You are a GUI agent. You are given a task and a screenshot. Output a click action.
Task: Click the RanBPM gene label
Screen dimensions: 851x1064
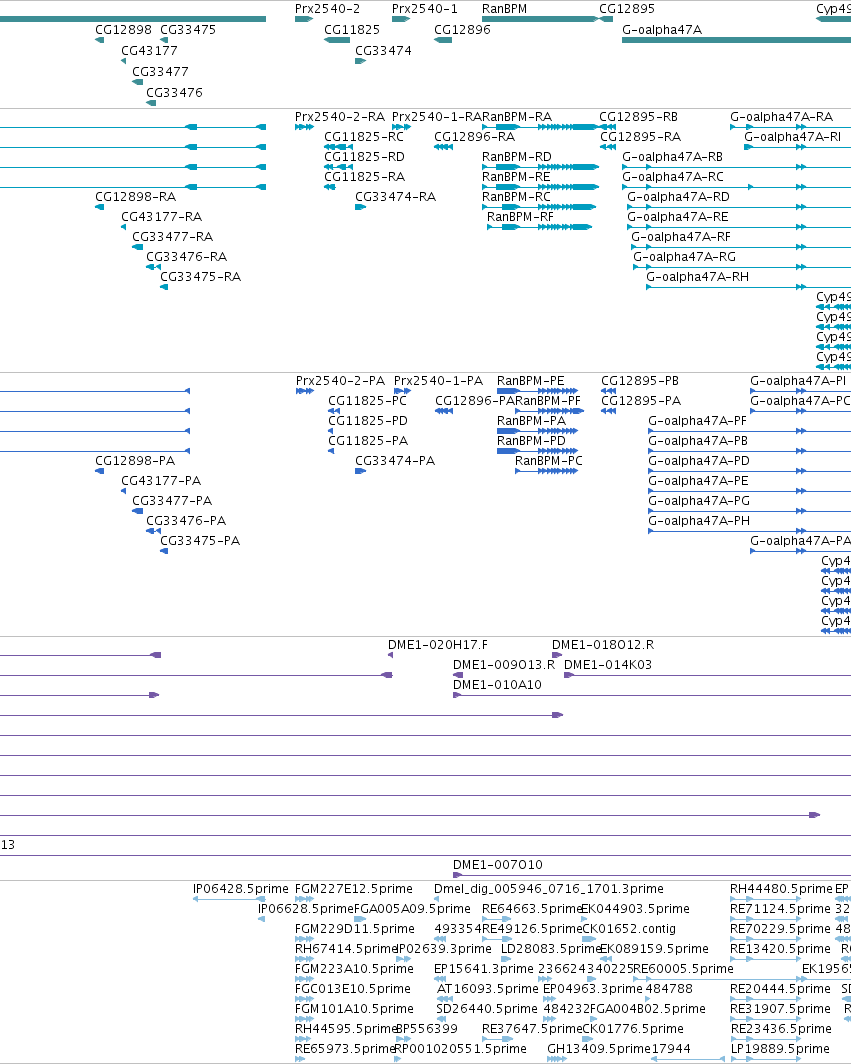pyautogui.click(x=504, y=9)
